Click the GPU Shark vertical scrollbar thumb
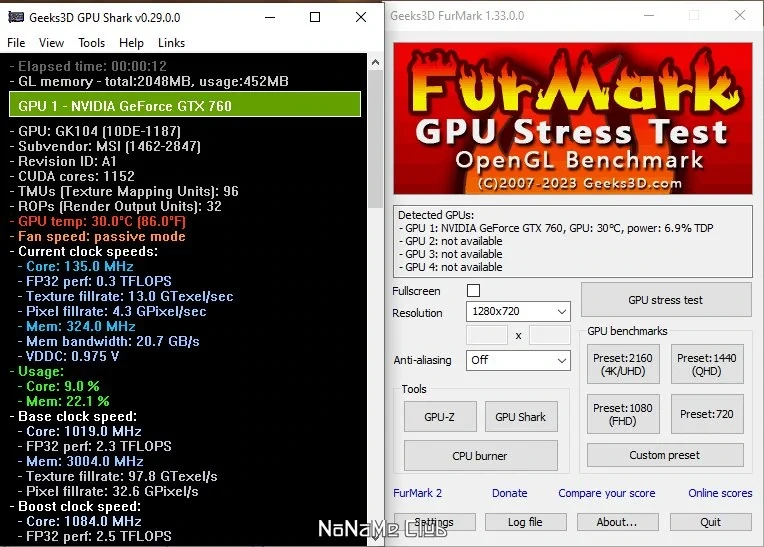 [375, 139]
